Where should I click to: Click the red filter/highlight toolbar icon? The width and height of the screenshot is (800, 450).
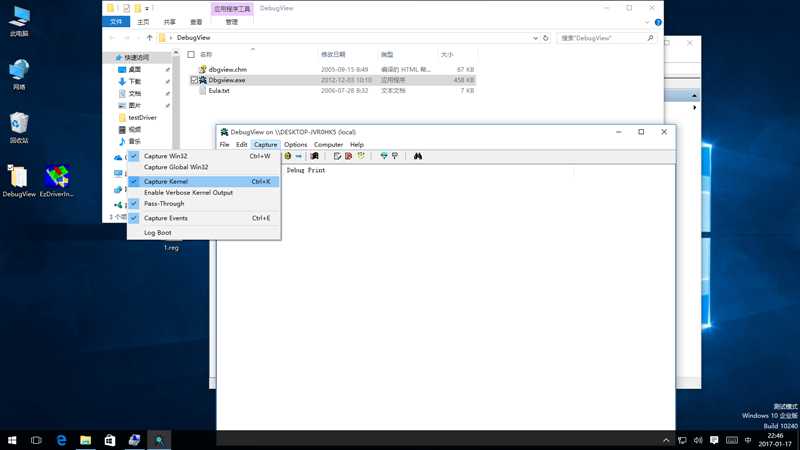pos(348,156)
